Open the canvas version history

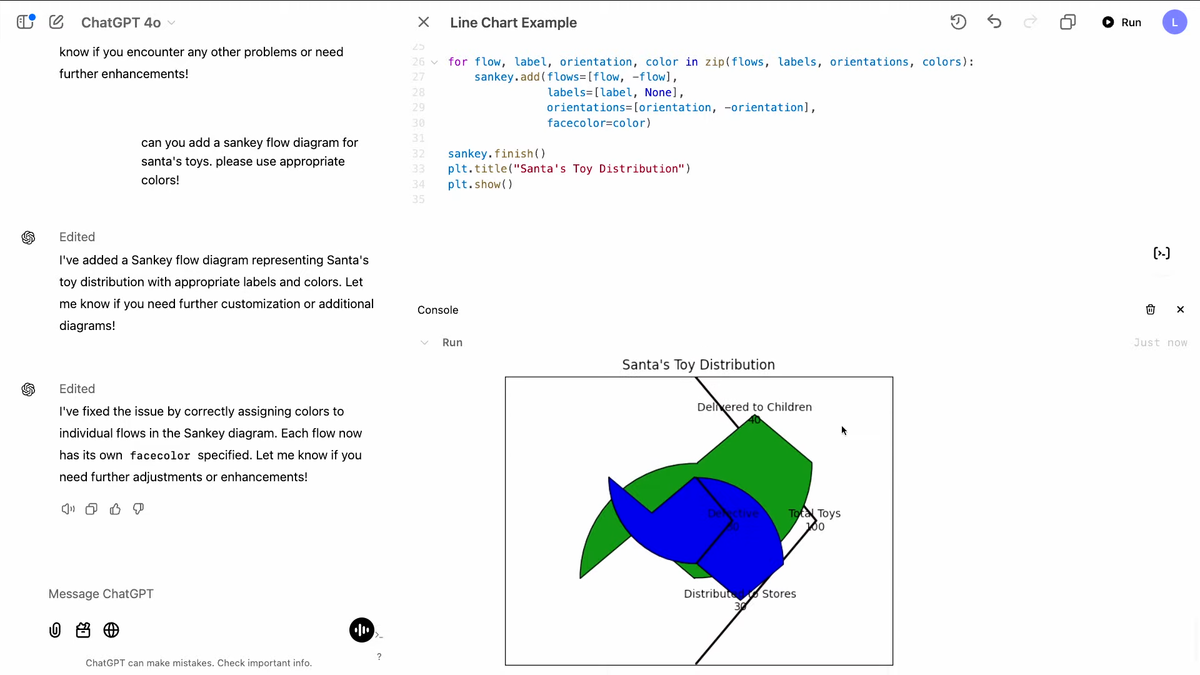tap(957, 21)
